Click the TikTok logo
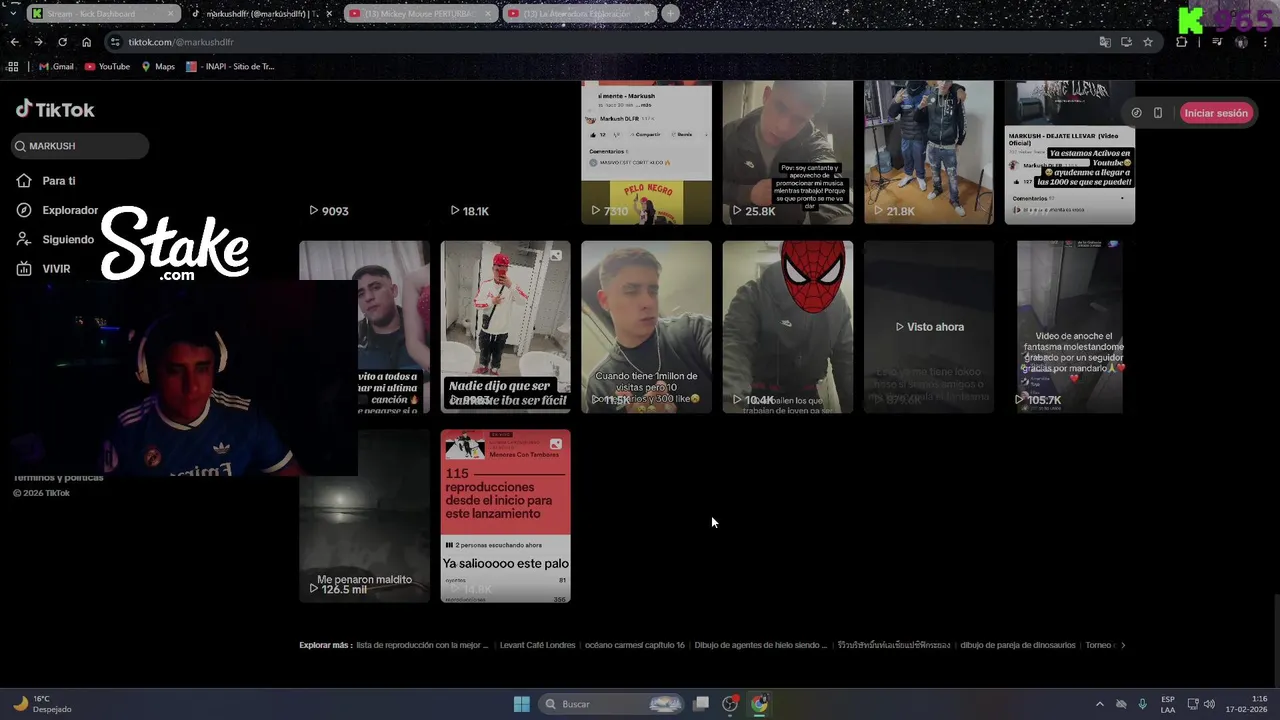1280x720 pixels. [x=55, y=109]
